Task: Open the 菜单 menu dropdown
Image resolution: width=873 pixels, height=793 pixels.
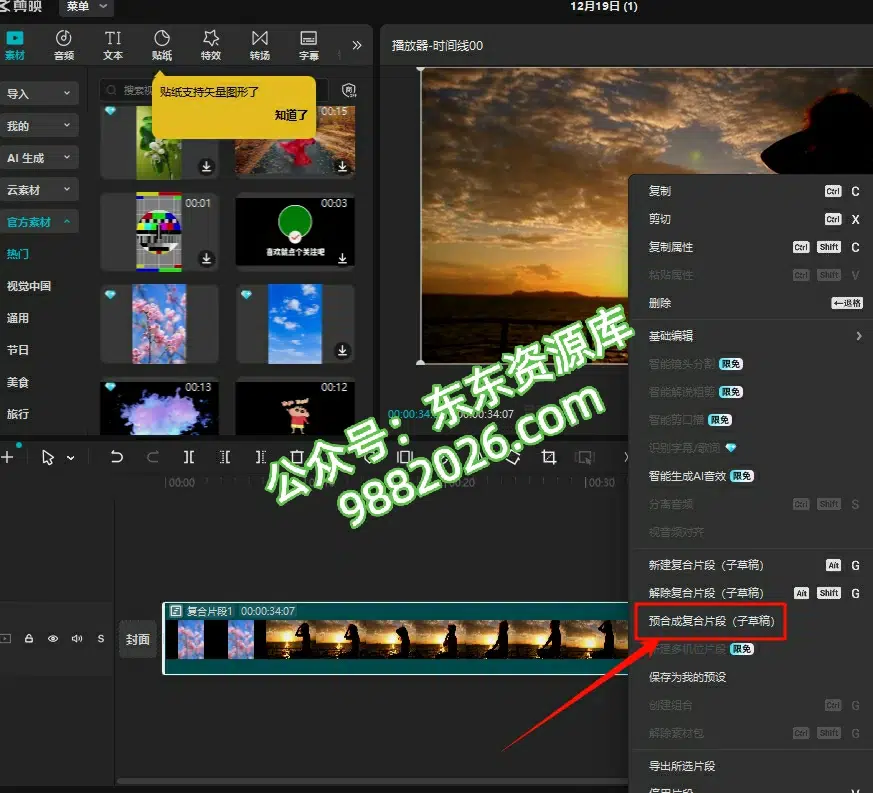Action: tap(86, 7)
